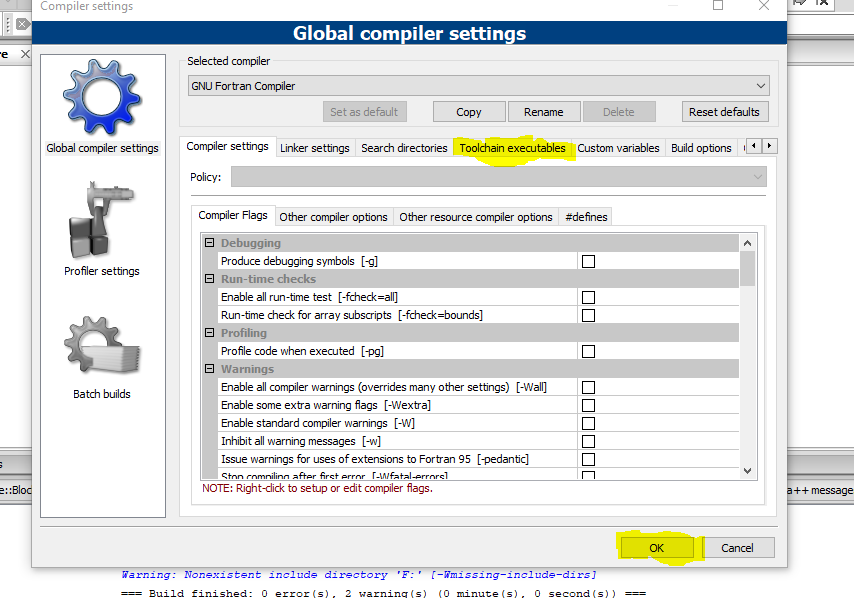Click the scrollbar down arrow in flags list
The image size is (854, 598).
coord(747,471)
